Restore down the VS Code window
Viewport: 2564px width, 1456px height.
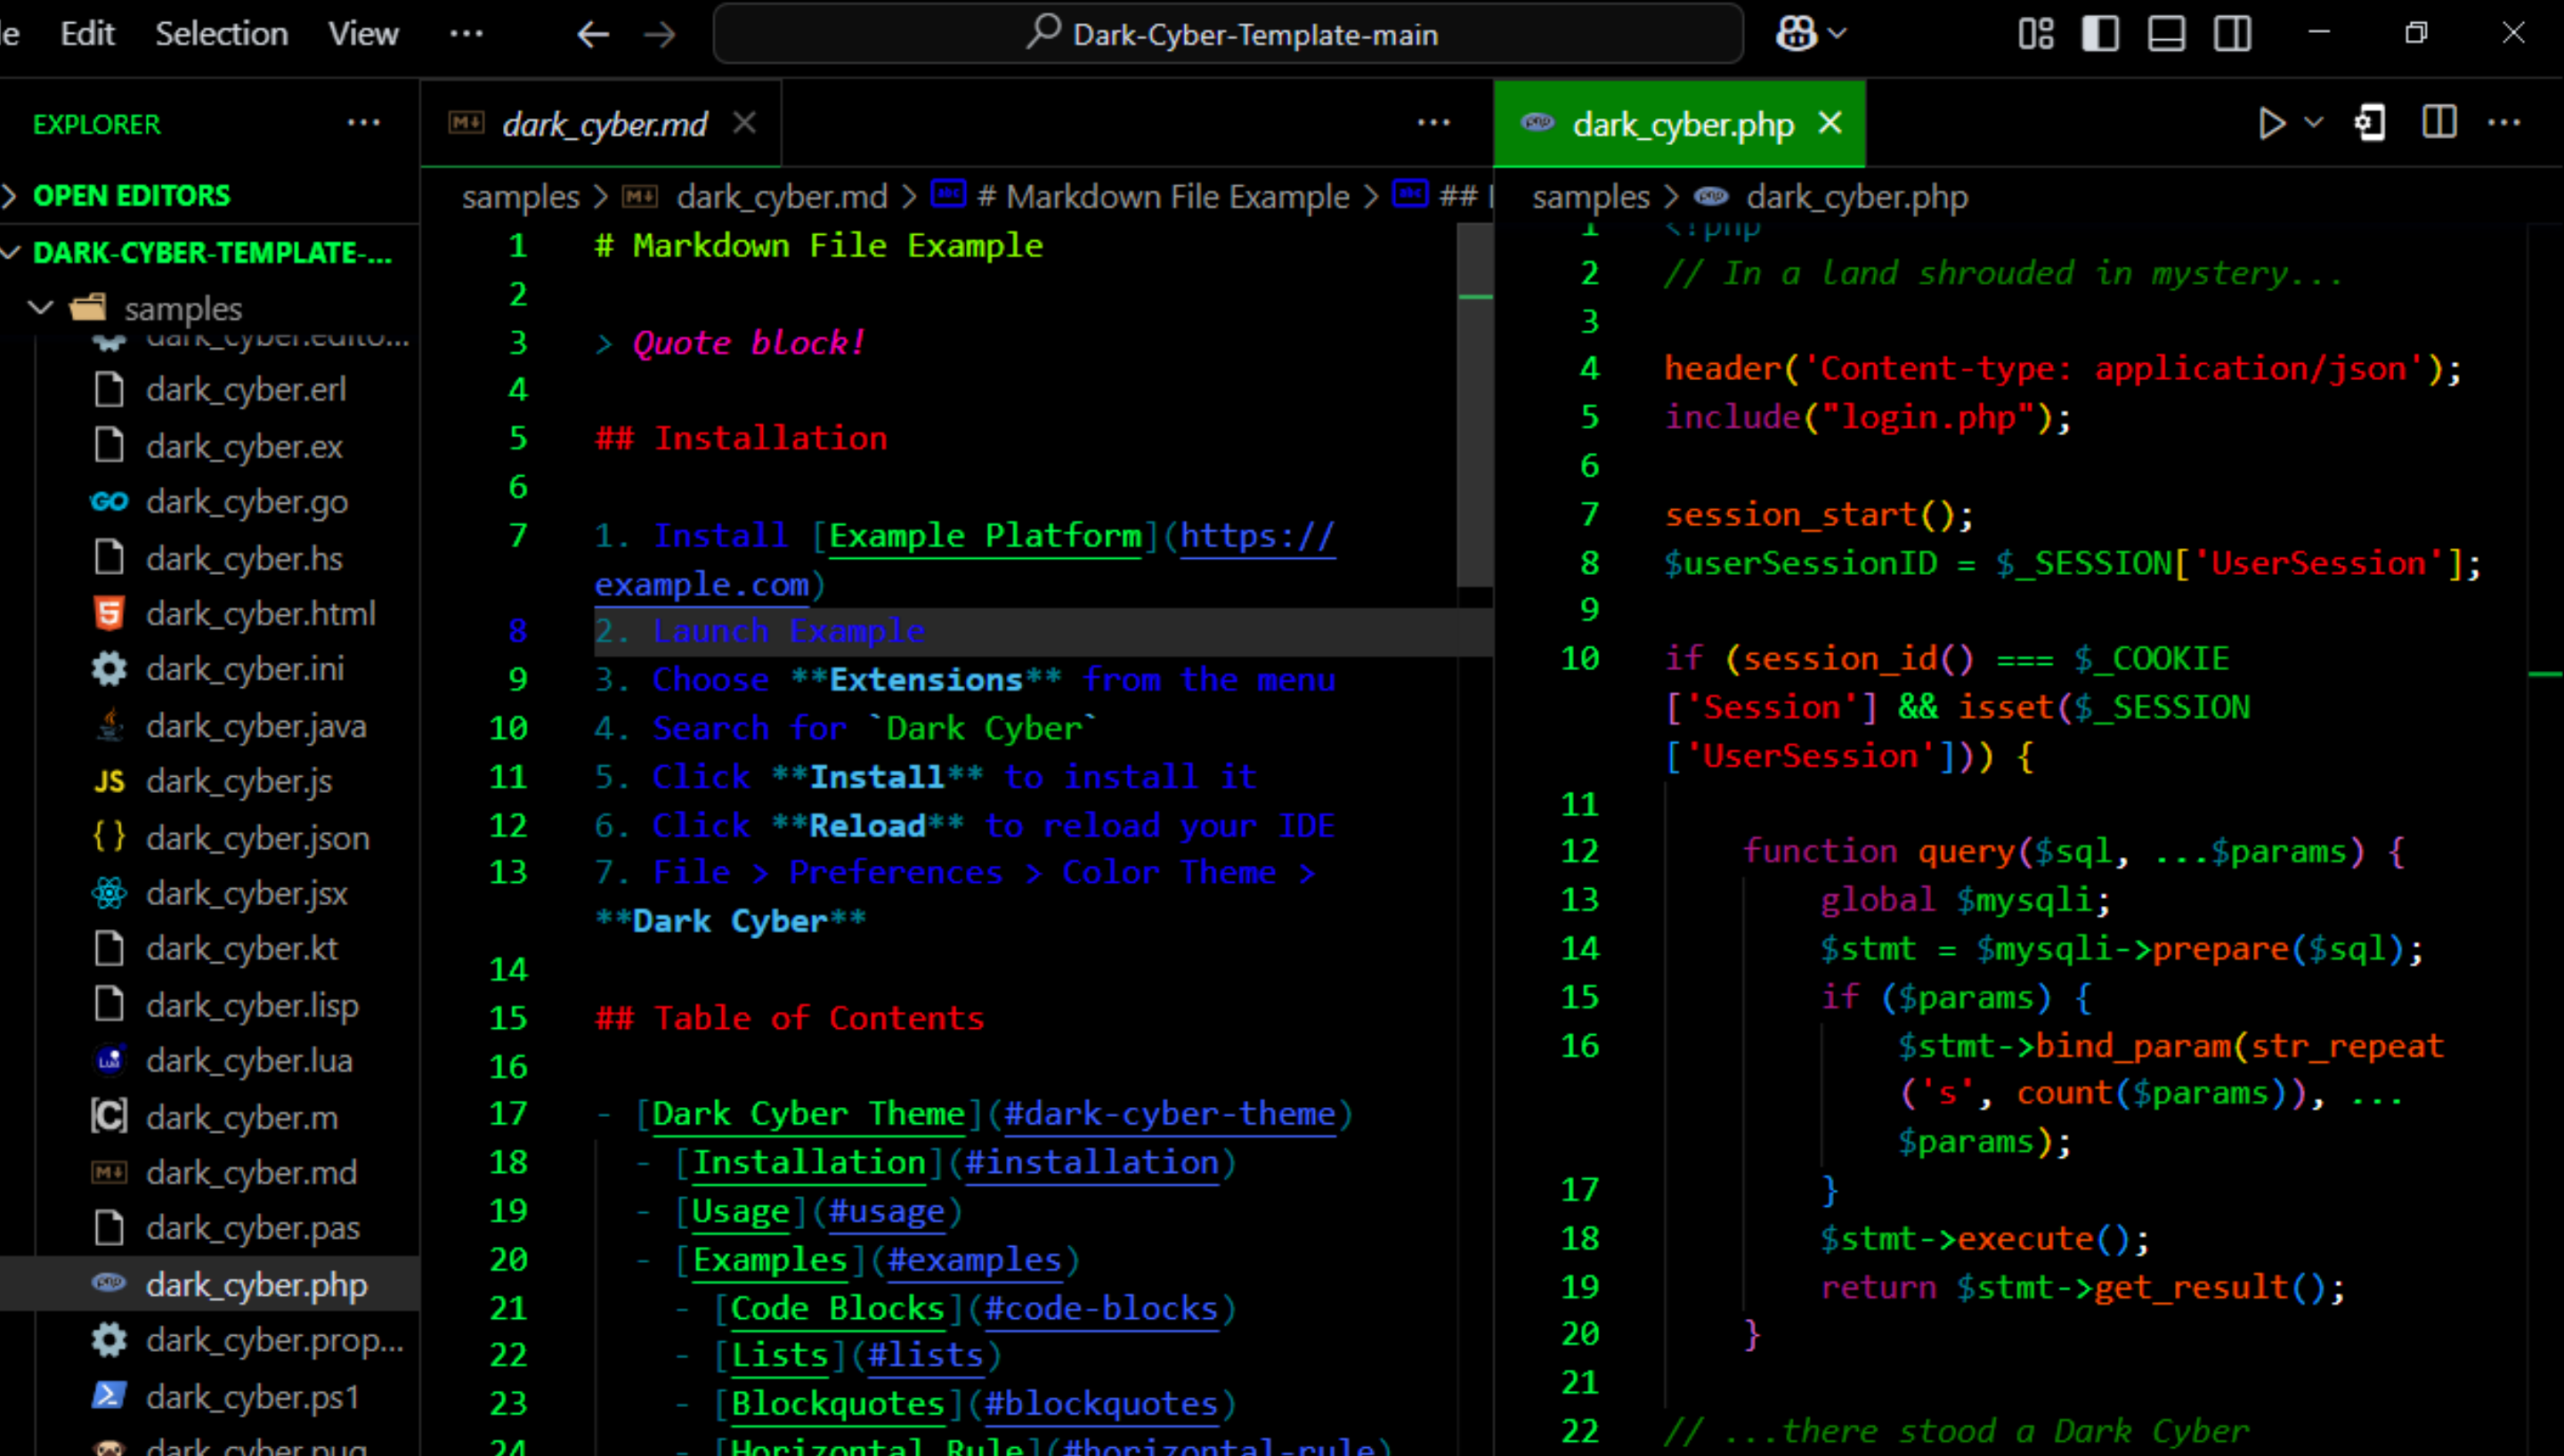[2416, 34]
